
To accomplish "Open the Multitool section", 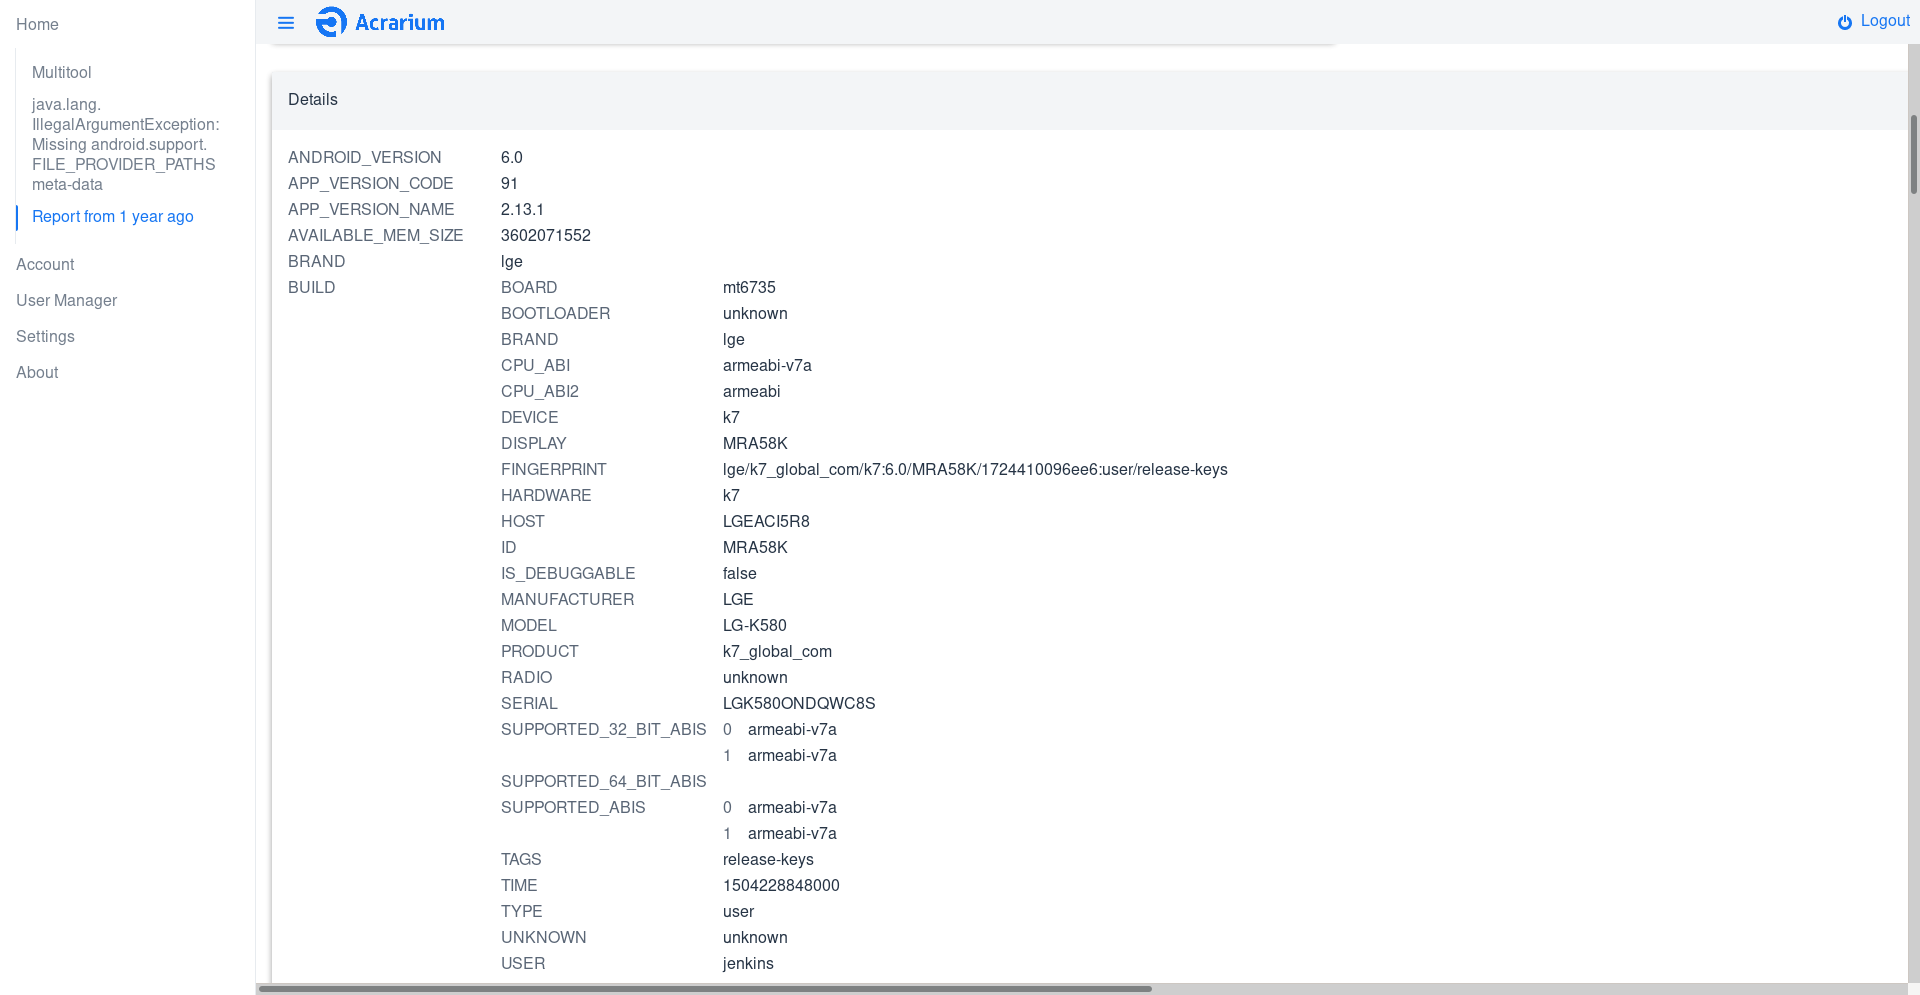I will pyautogui.click(x=61, y=72).
